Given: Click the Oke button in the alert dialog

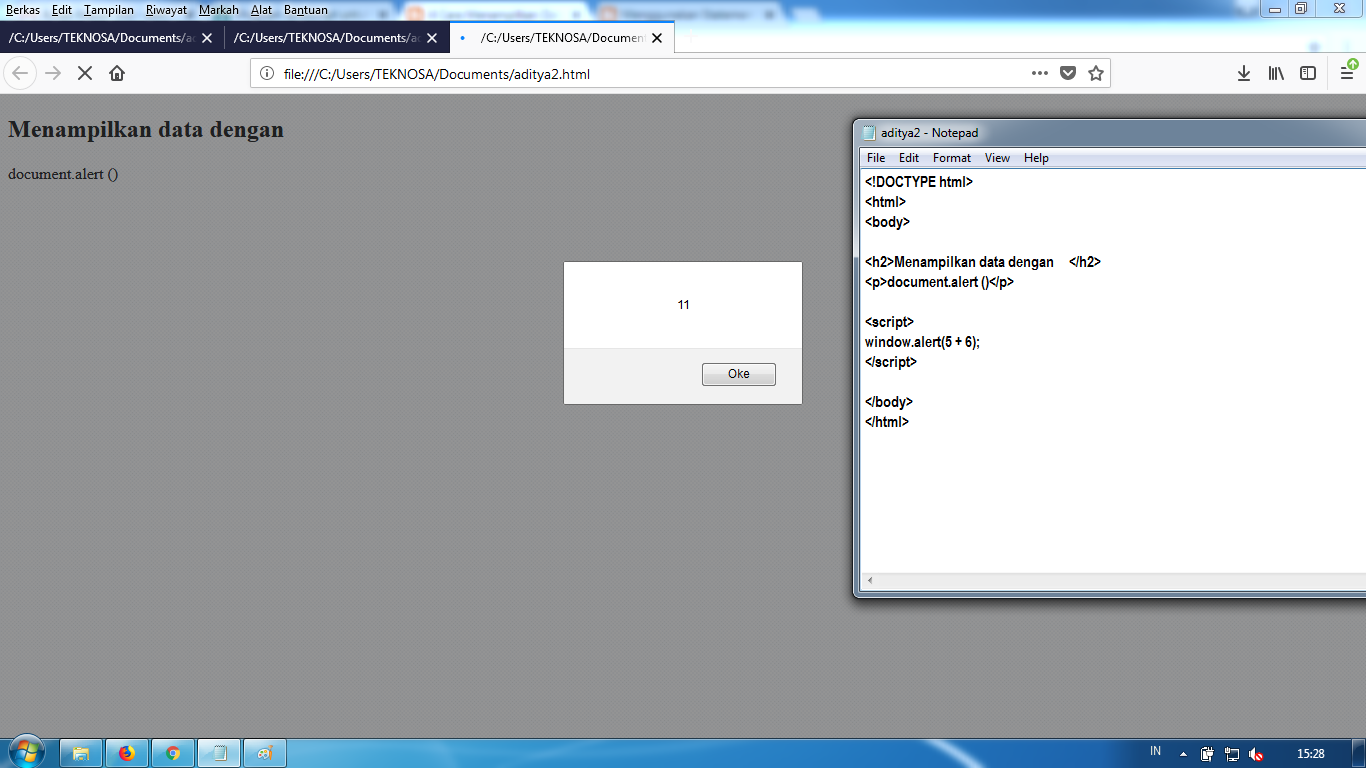Looking at the screenshot, I should tap(738, 374).
